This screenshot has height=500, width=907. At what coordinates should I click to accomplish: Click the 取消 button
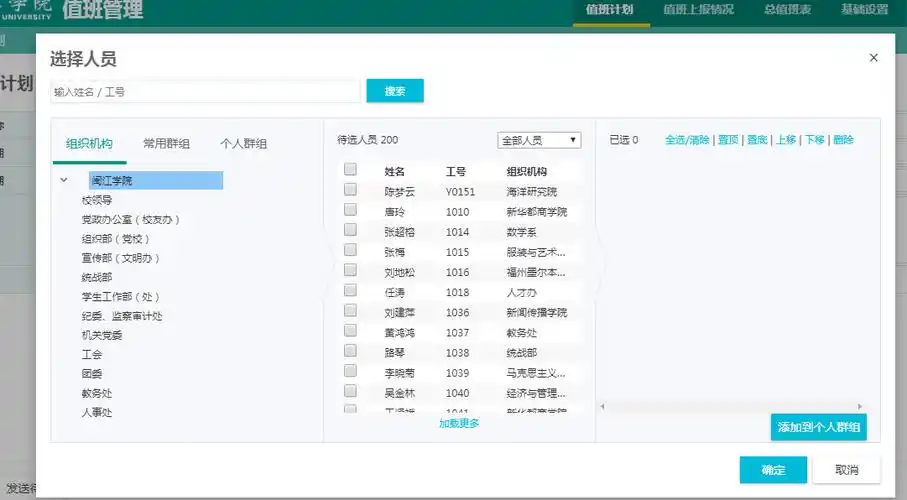pyautogui.click(x=847, y=470)
